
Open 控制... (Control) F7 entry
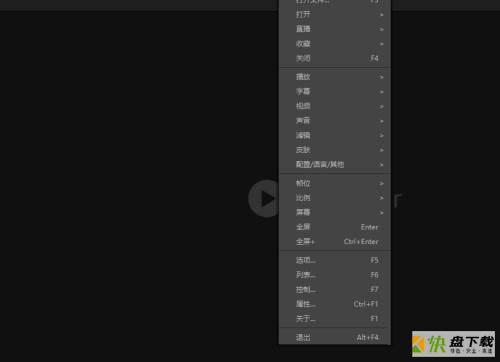point(335,289)
